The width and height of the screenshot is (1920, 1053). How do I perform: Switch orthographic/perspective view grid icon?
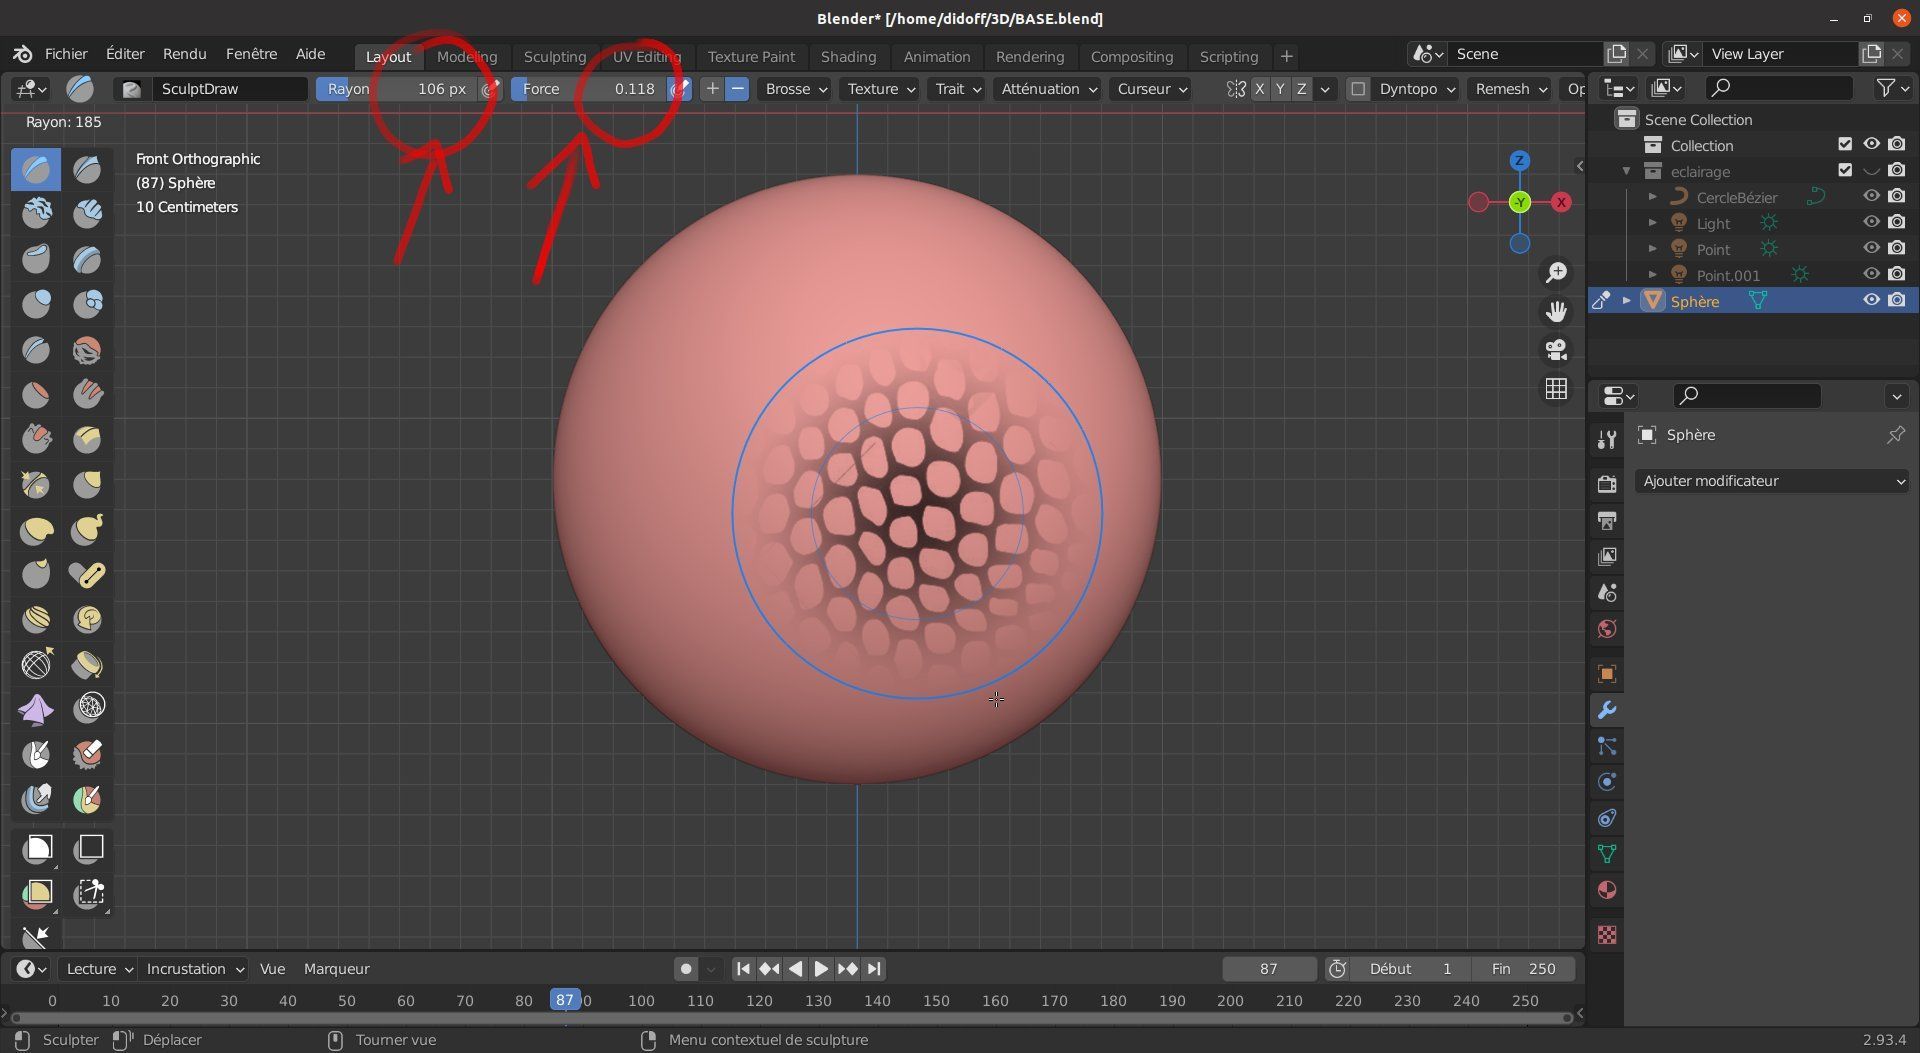[1556, 389]
